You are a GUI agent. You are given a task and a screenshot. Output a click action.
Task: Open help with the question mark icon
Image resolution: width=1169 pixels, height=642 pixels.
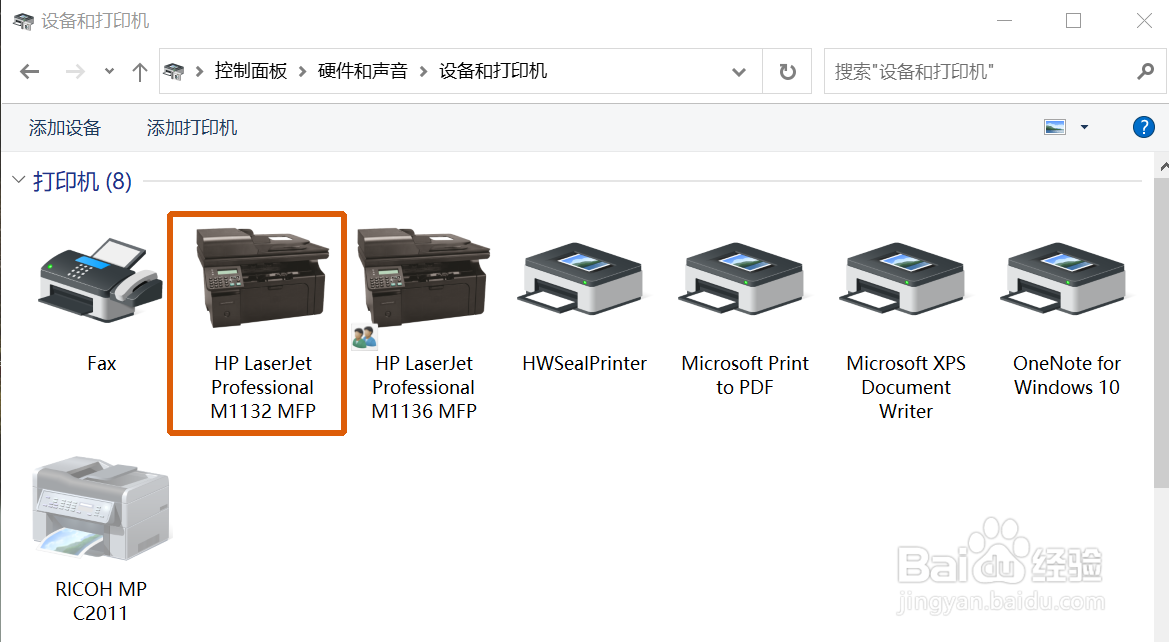[1144, 128]
